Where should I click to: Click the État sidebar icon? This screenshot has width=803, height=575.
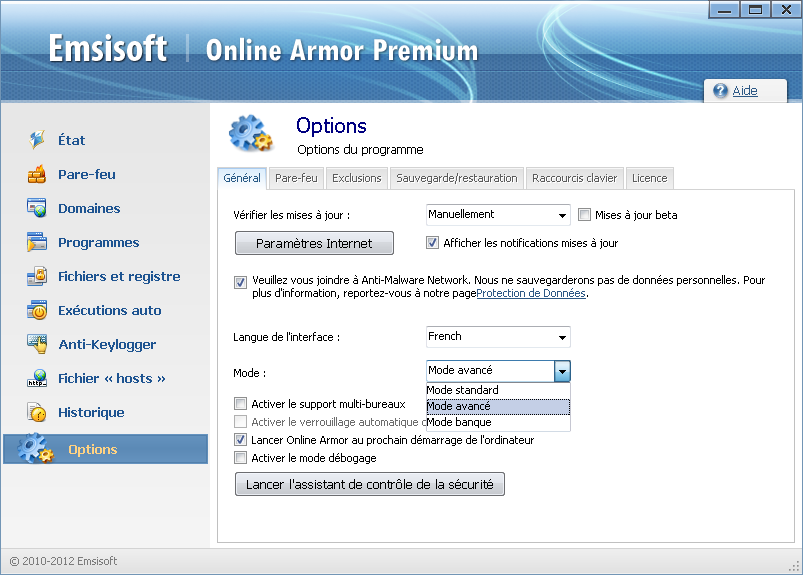pyautogui.click(x=37, y=140)
